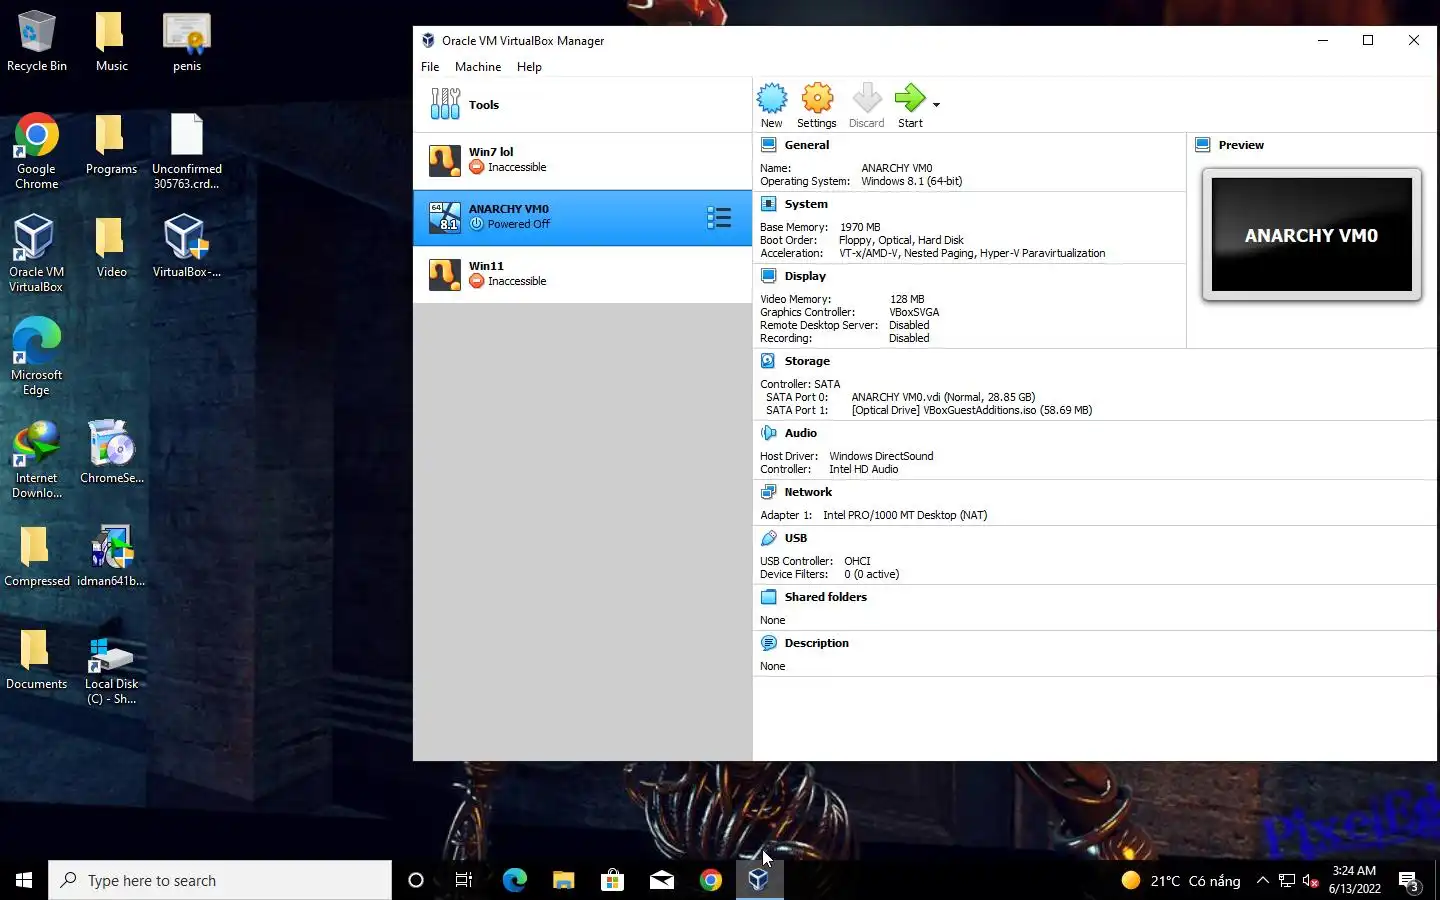Click the USB section plug icon

[769, 538]
